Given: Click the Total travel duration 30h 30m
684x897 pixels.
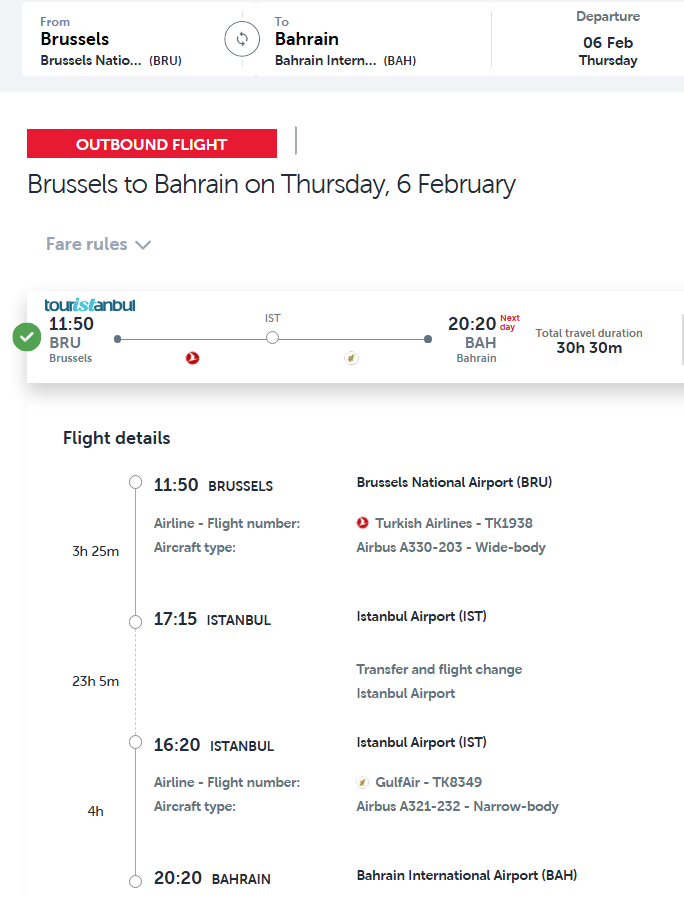Looking at the screenshot, I should tap(589, 341).
